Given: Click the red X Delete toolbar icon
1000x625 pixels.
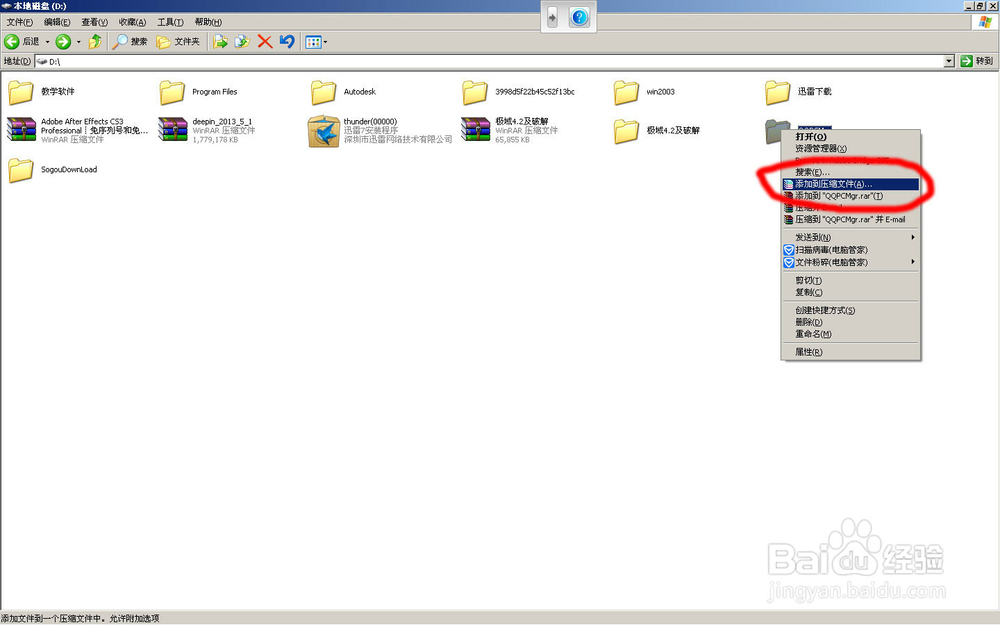Looking at the screenshot, I should 265,42.
